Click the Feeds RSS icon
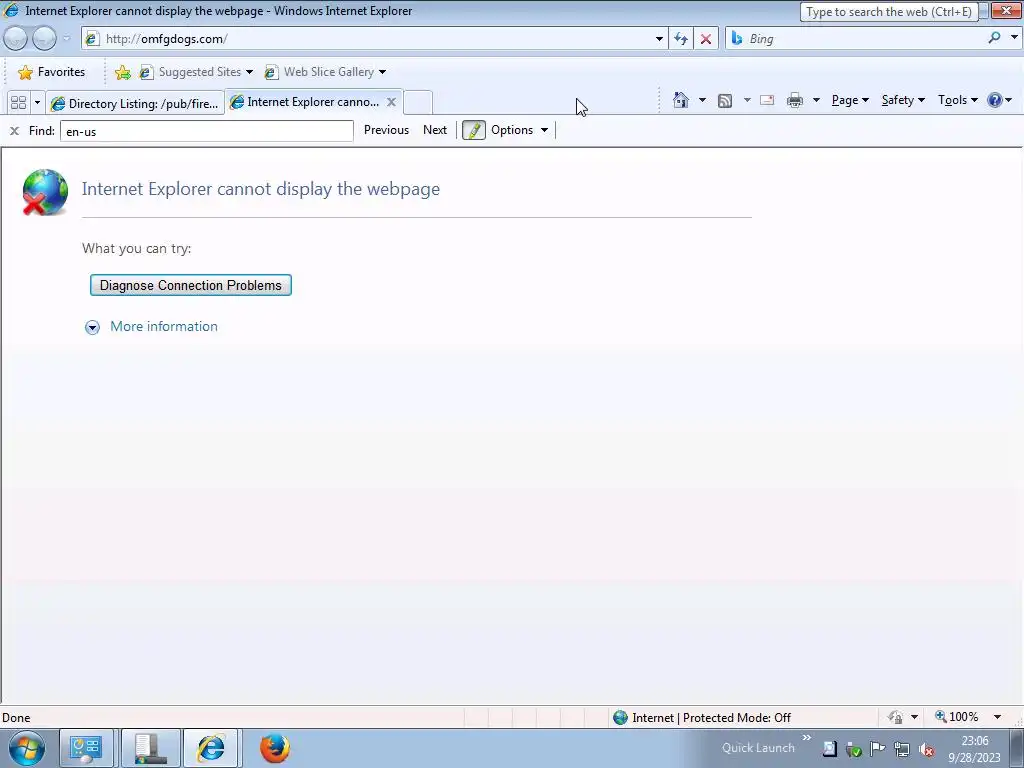Screen dimensions: 1024x768 click(725, 100)
